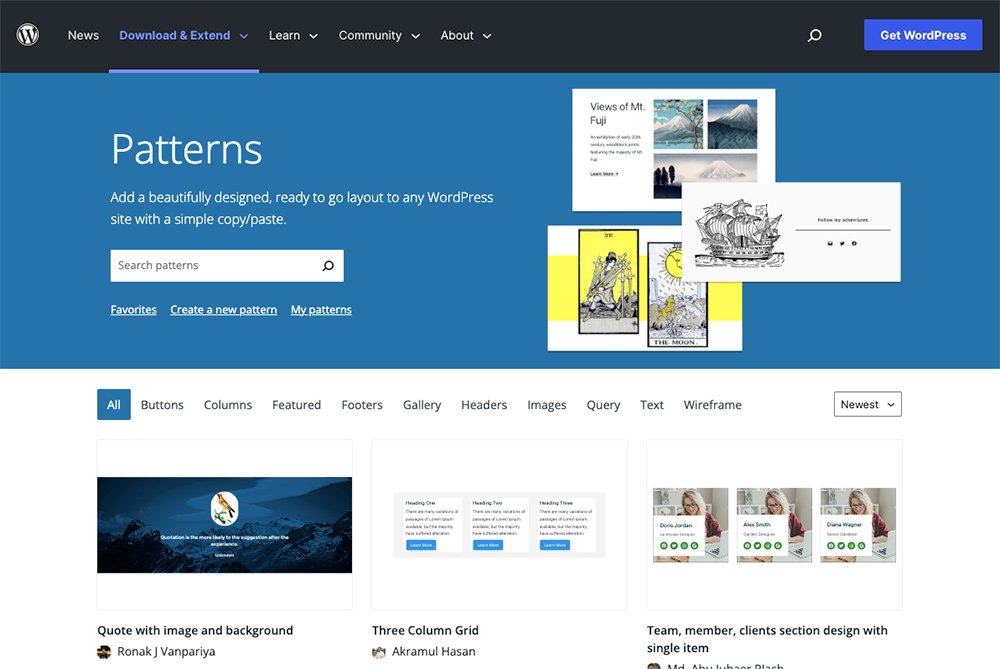Expand the Download & Extend menu chevron

click(244, 36)
